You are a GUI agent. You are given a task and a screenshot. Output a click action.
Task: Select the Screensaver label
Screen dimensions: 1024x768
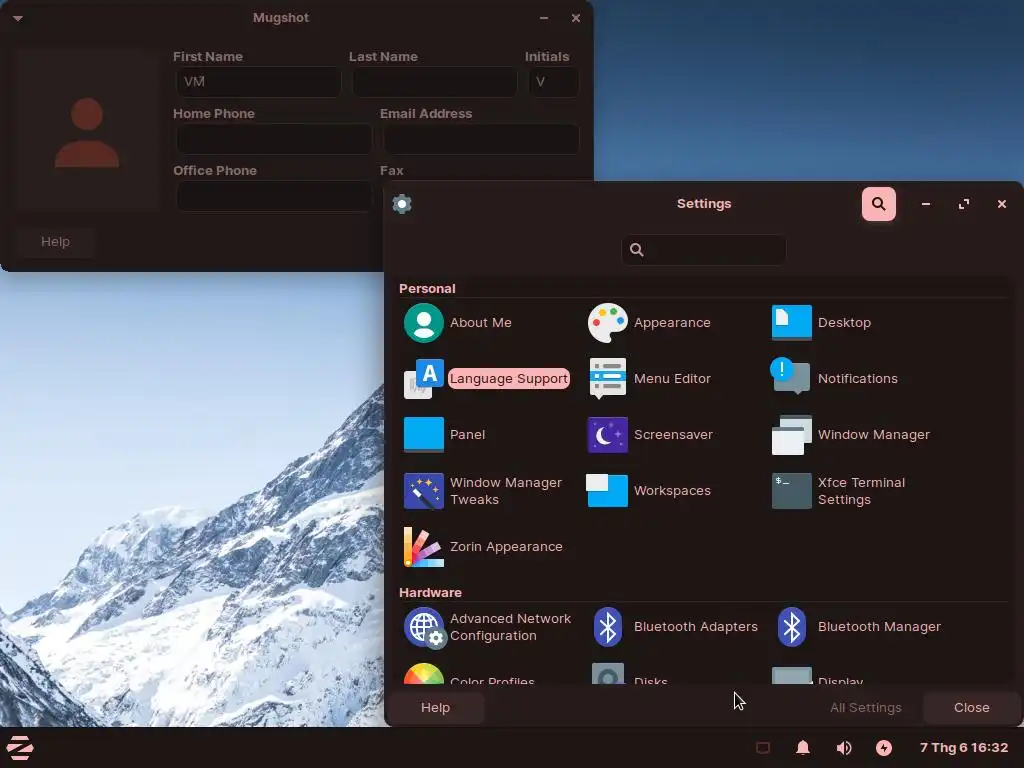tap(673, 435)
